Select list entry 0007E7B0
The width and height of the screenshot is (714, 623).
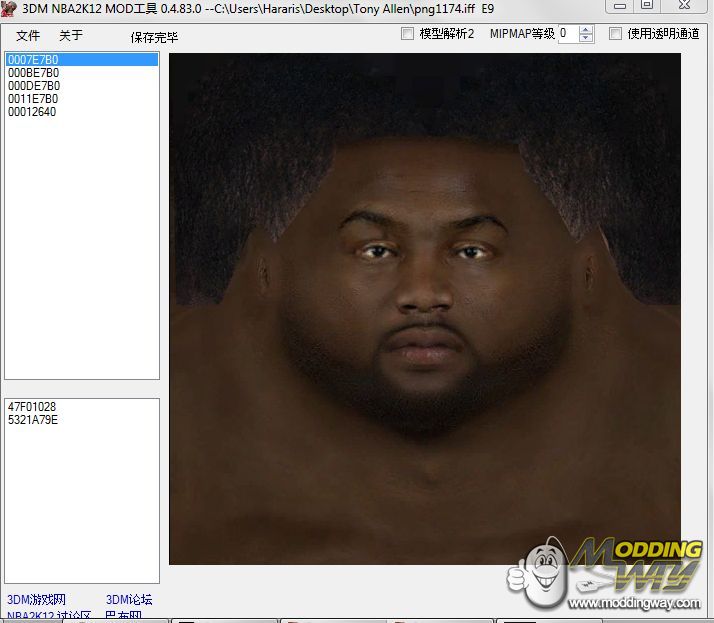tap(33, 60)
